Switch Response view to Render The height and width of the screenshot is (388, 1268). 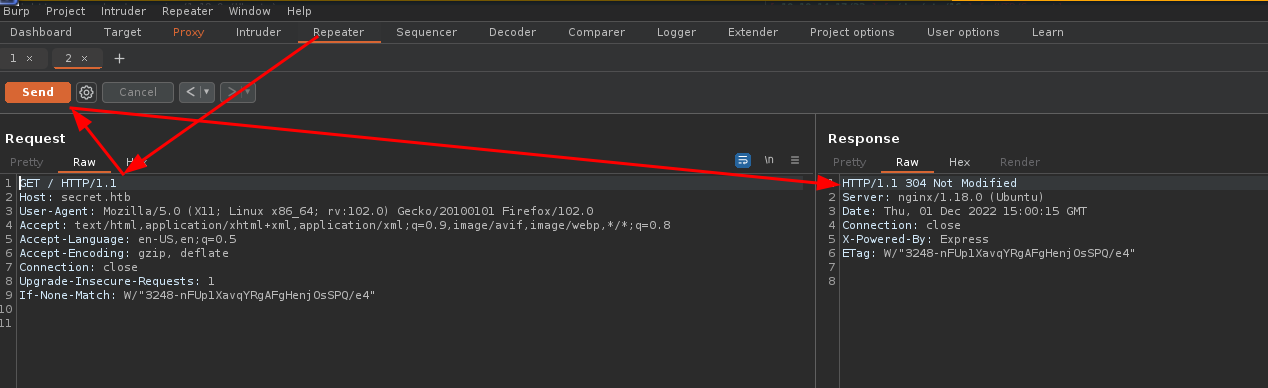click(1020, 162)
